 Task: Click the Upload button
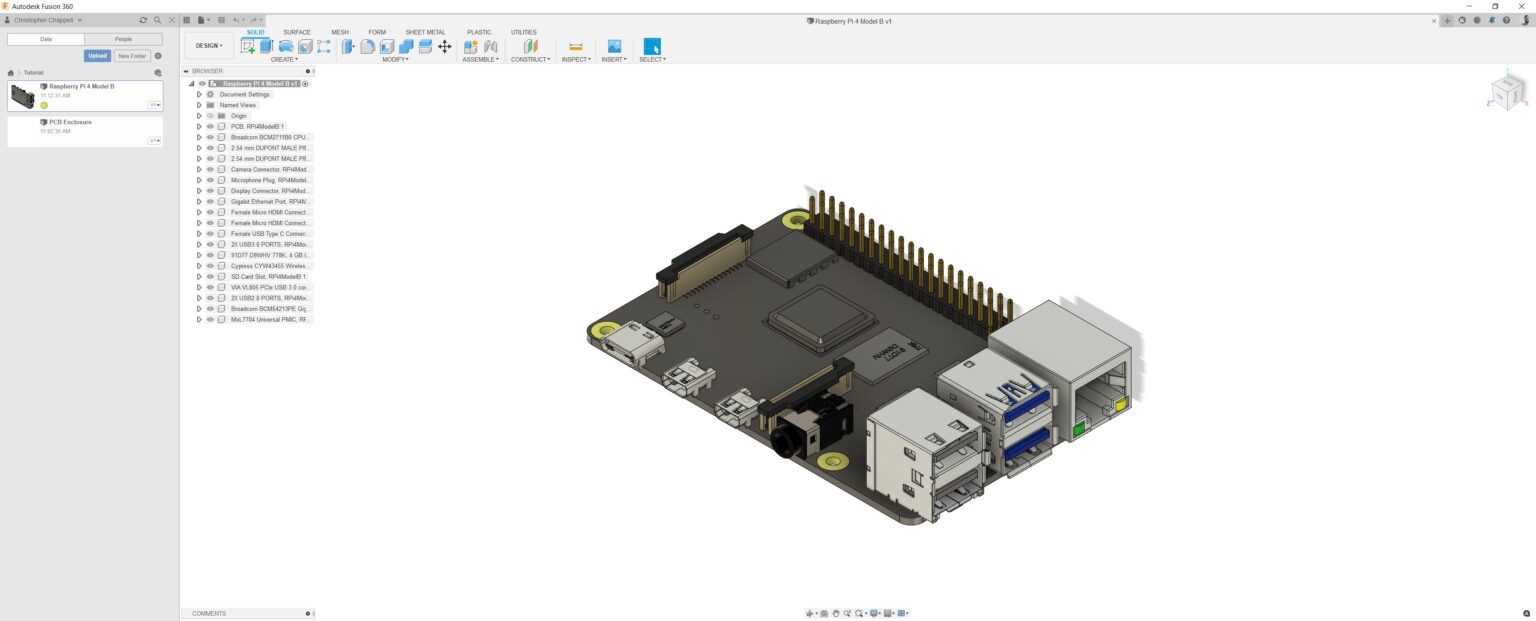point(97,56)
